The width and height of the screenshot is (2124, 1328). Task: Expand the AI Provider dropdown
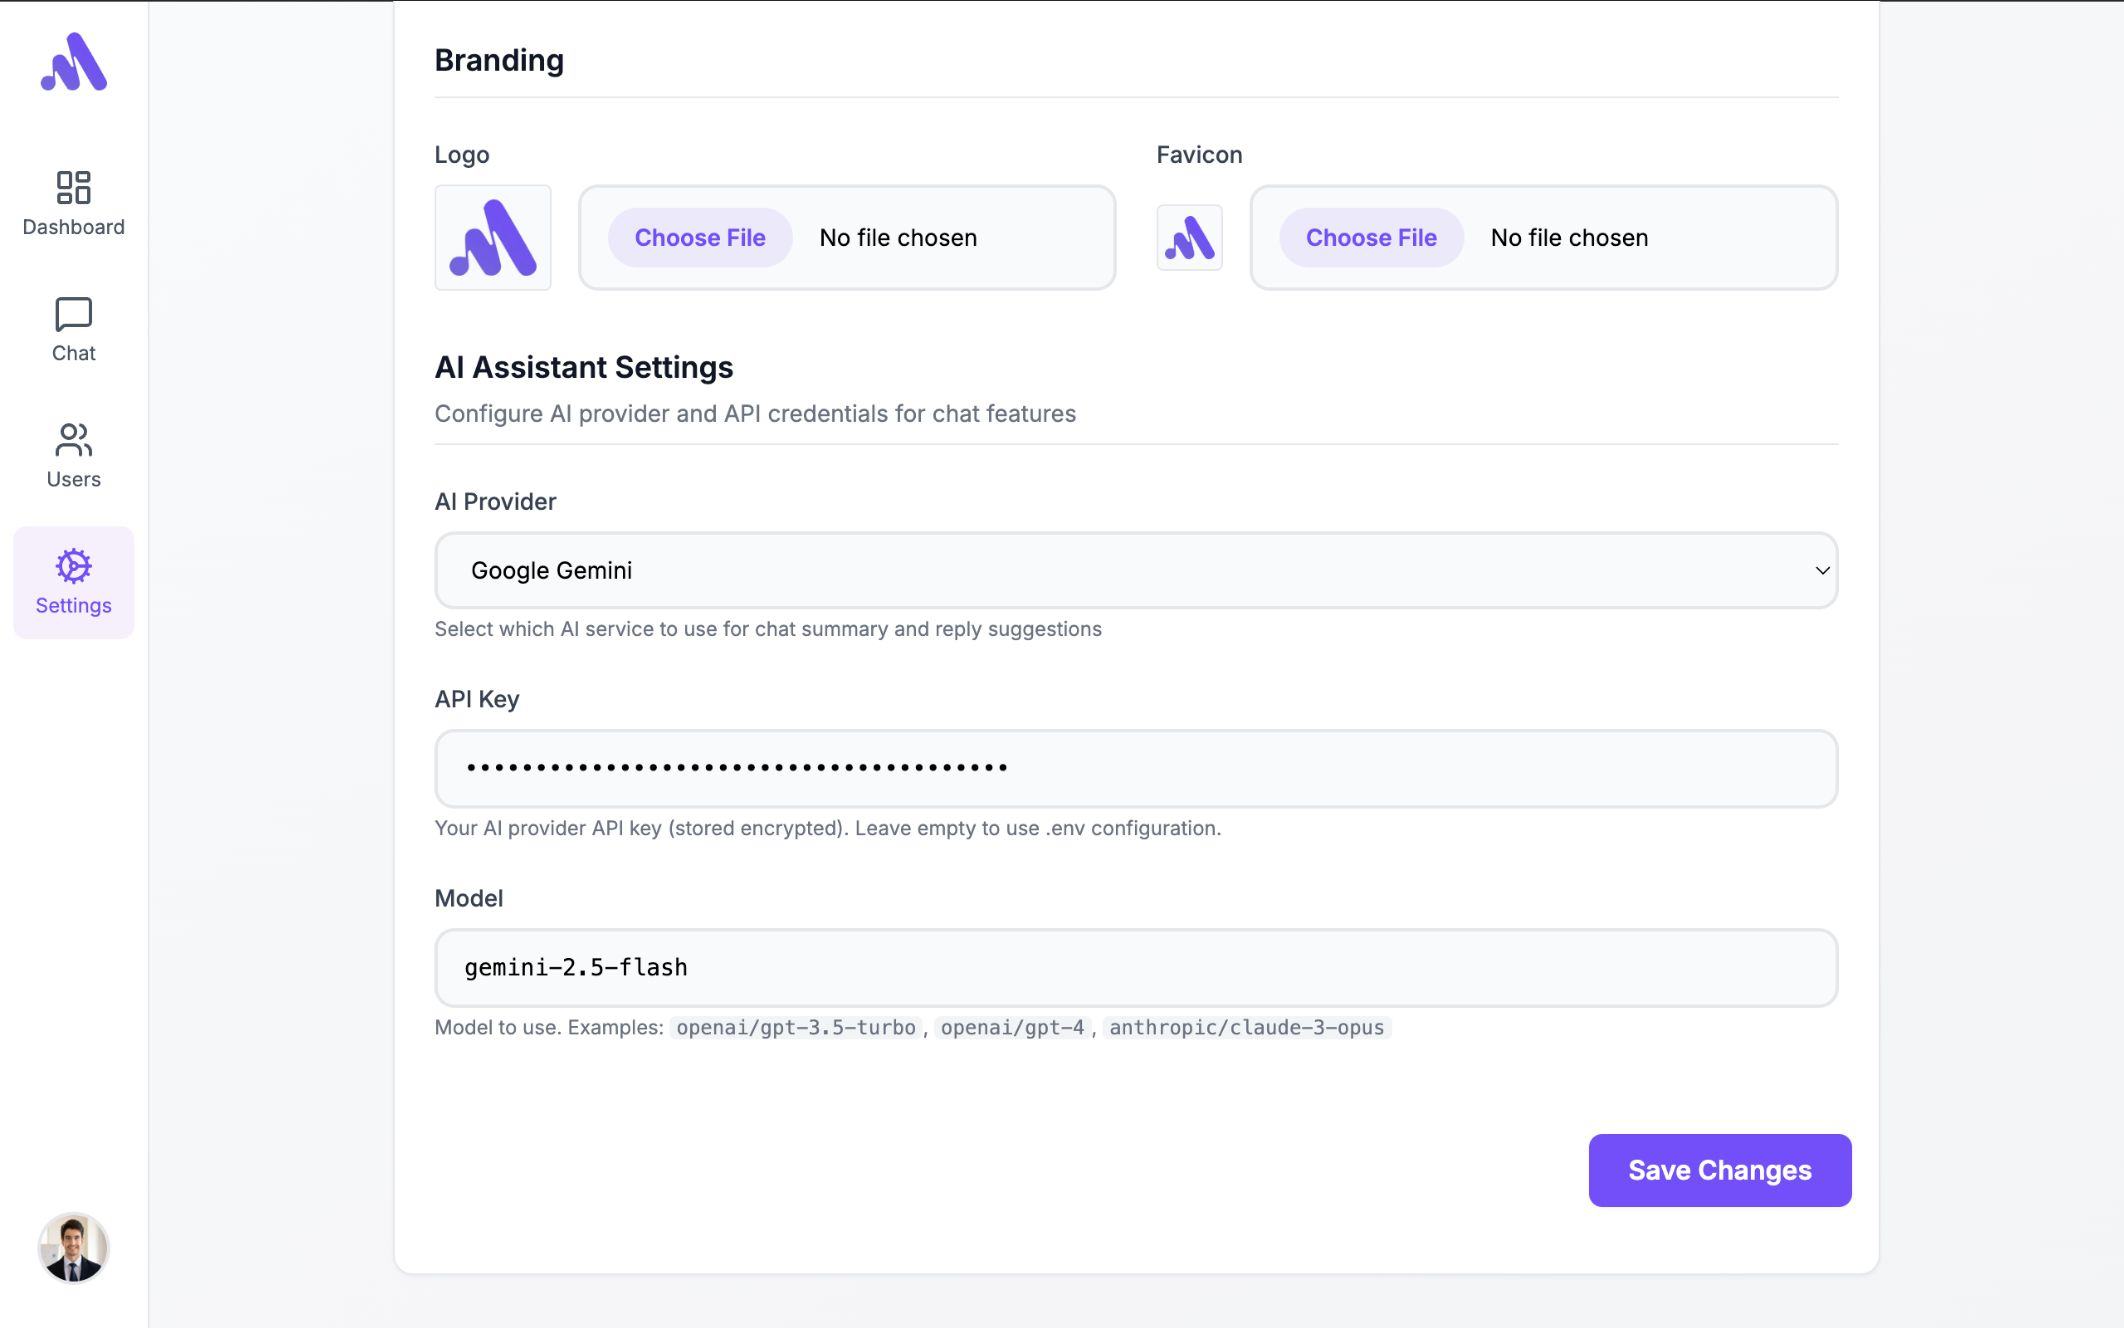tap(1136, 570)
